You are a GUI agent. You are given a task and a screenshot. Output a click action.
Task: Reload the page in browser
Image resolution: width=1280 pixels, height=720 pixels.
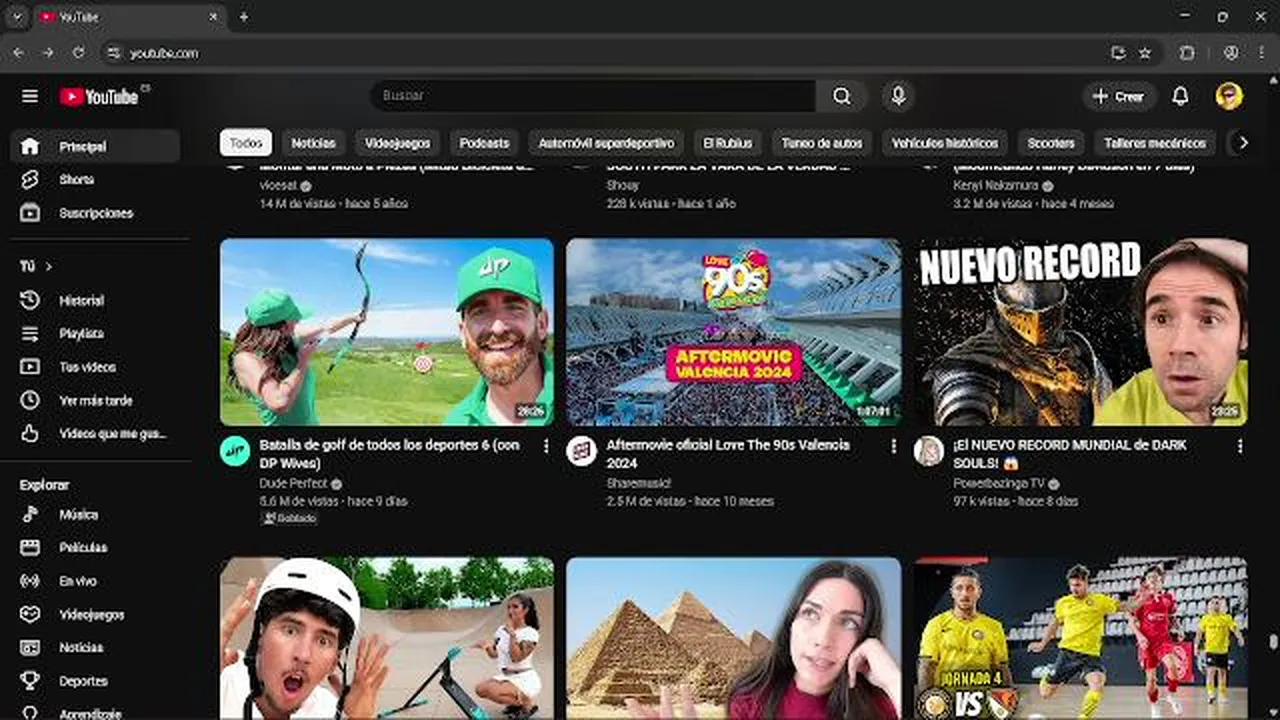(x=79, y=53)
